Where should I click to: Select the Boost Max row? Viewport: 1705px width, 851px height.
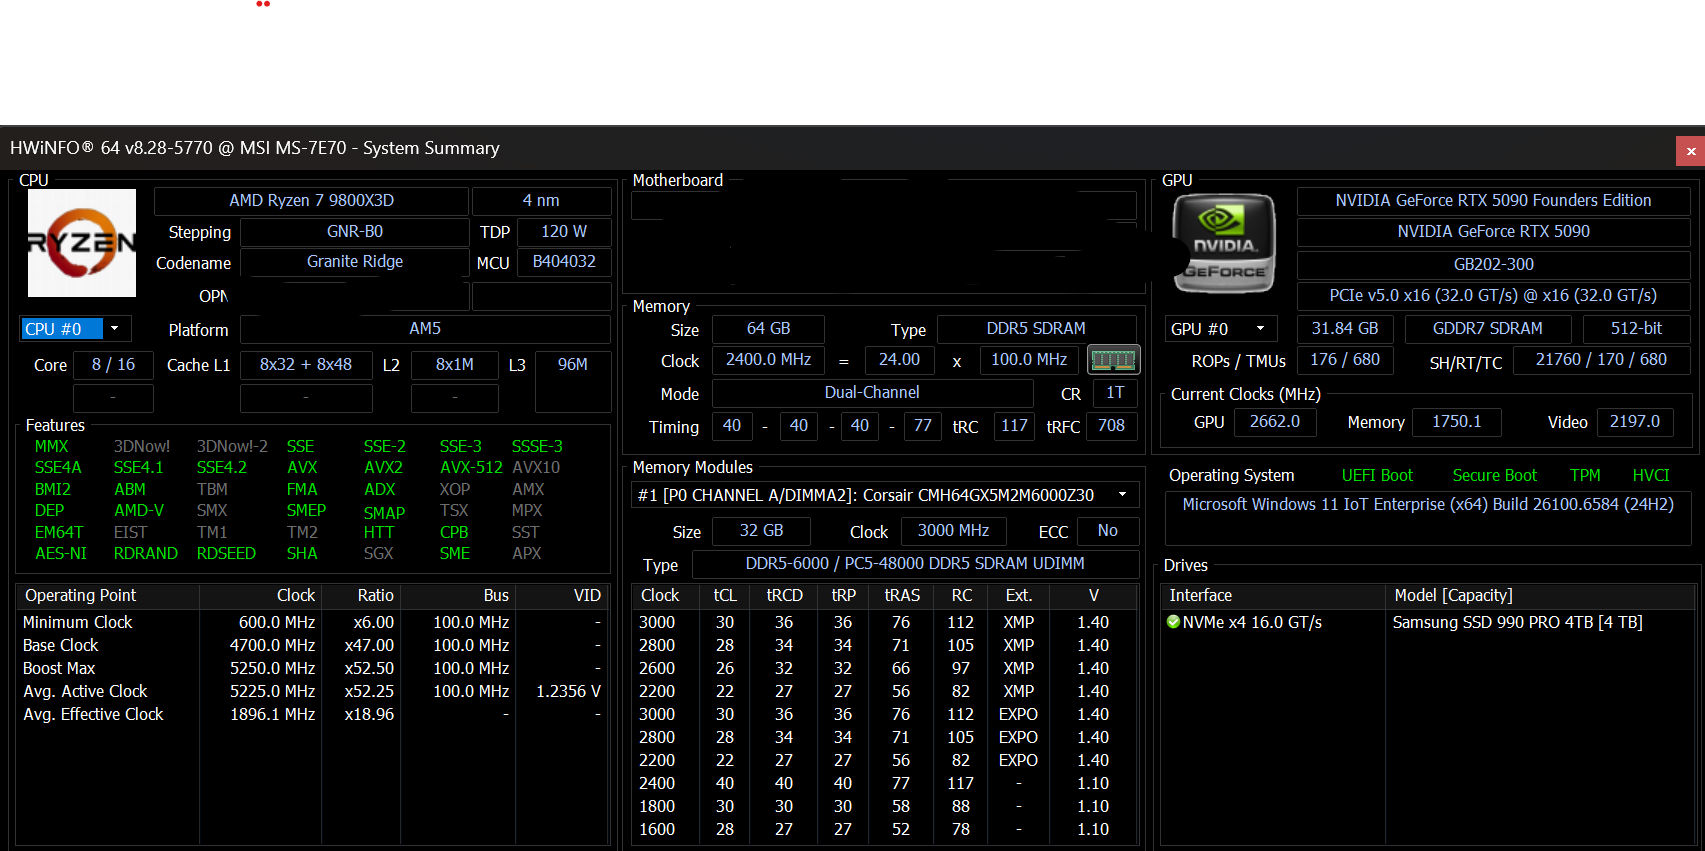312,668
